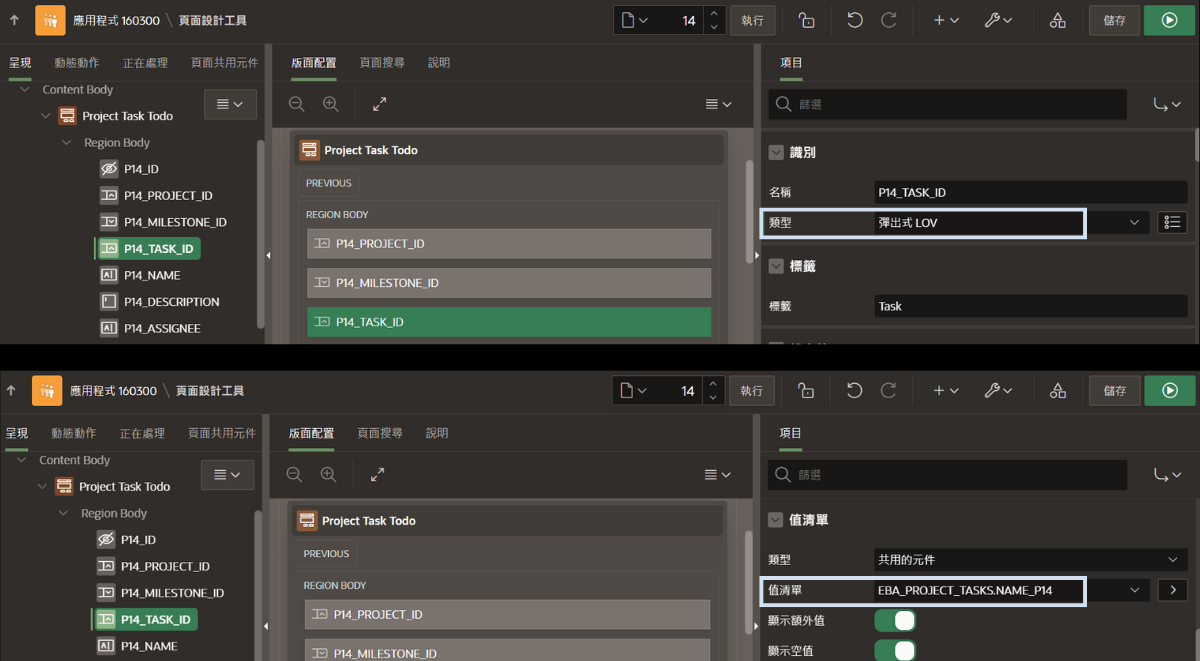Click the 儲存 button in upper window
This screenshot has height=661, width=1200.
(x=1114, y=20)
